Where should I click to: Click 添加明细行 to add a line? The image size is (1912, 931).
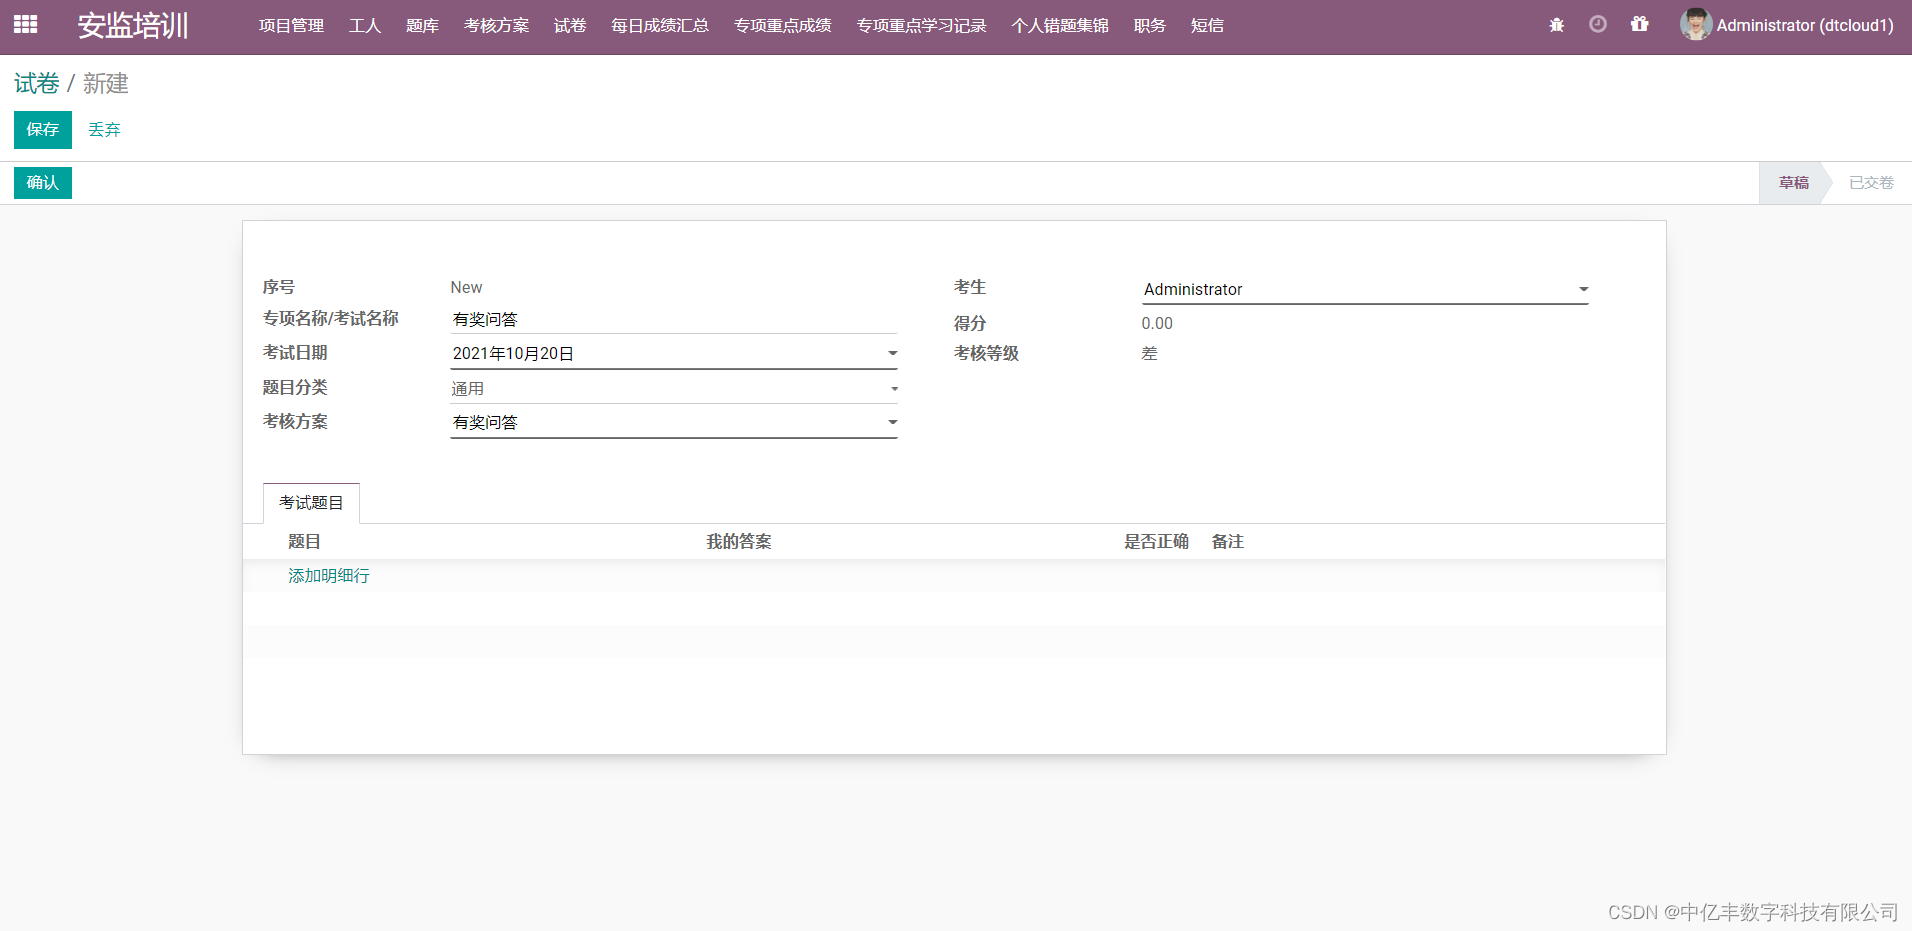click(x=329, y=575)
